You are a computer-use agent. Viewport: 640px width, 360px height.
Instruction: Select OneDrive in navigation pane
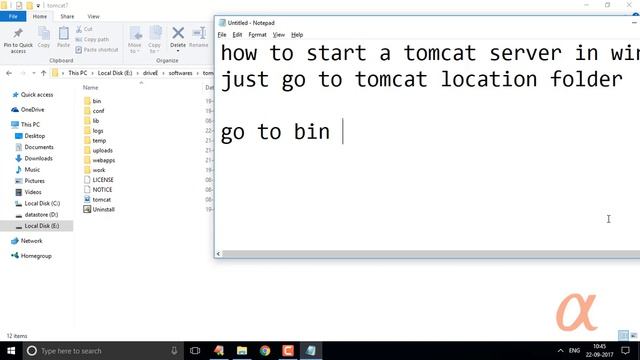(x=32, y=110)
